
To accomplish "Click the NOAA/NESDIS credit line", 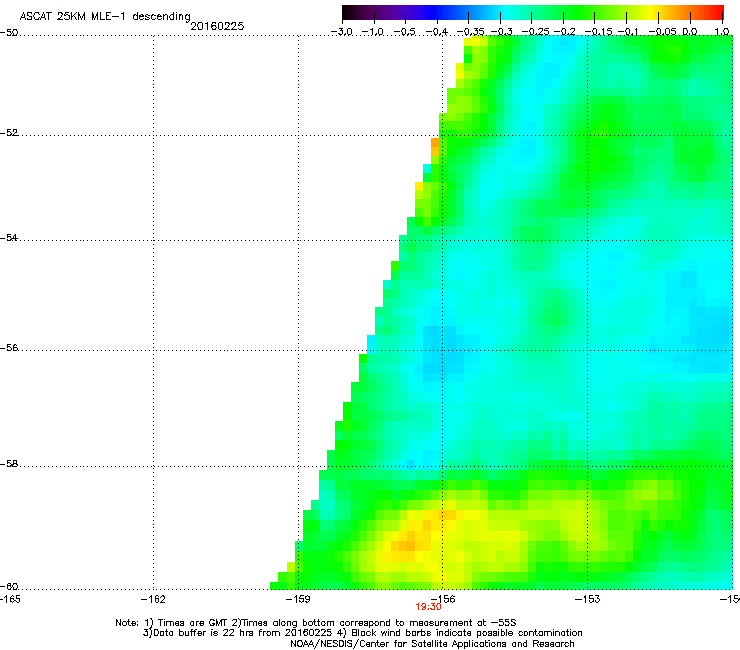I will [432, 644].
